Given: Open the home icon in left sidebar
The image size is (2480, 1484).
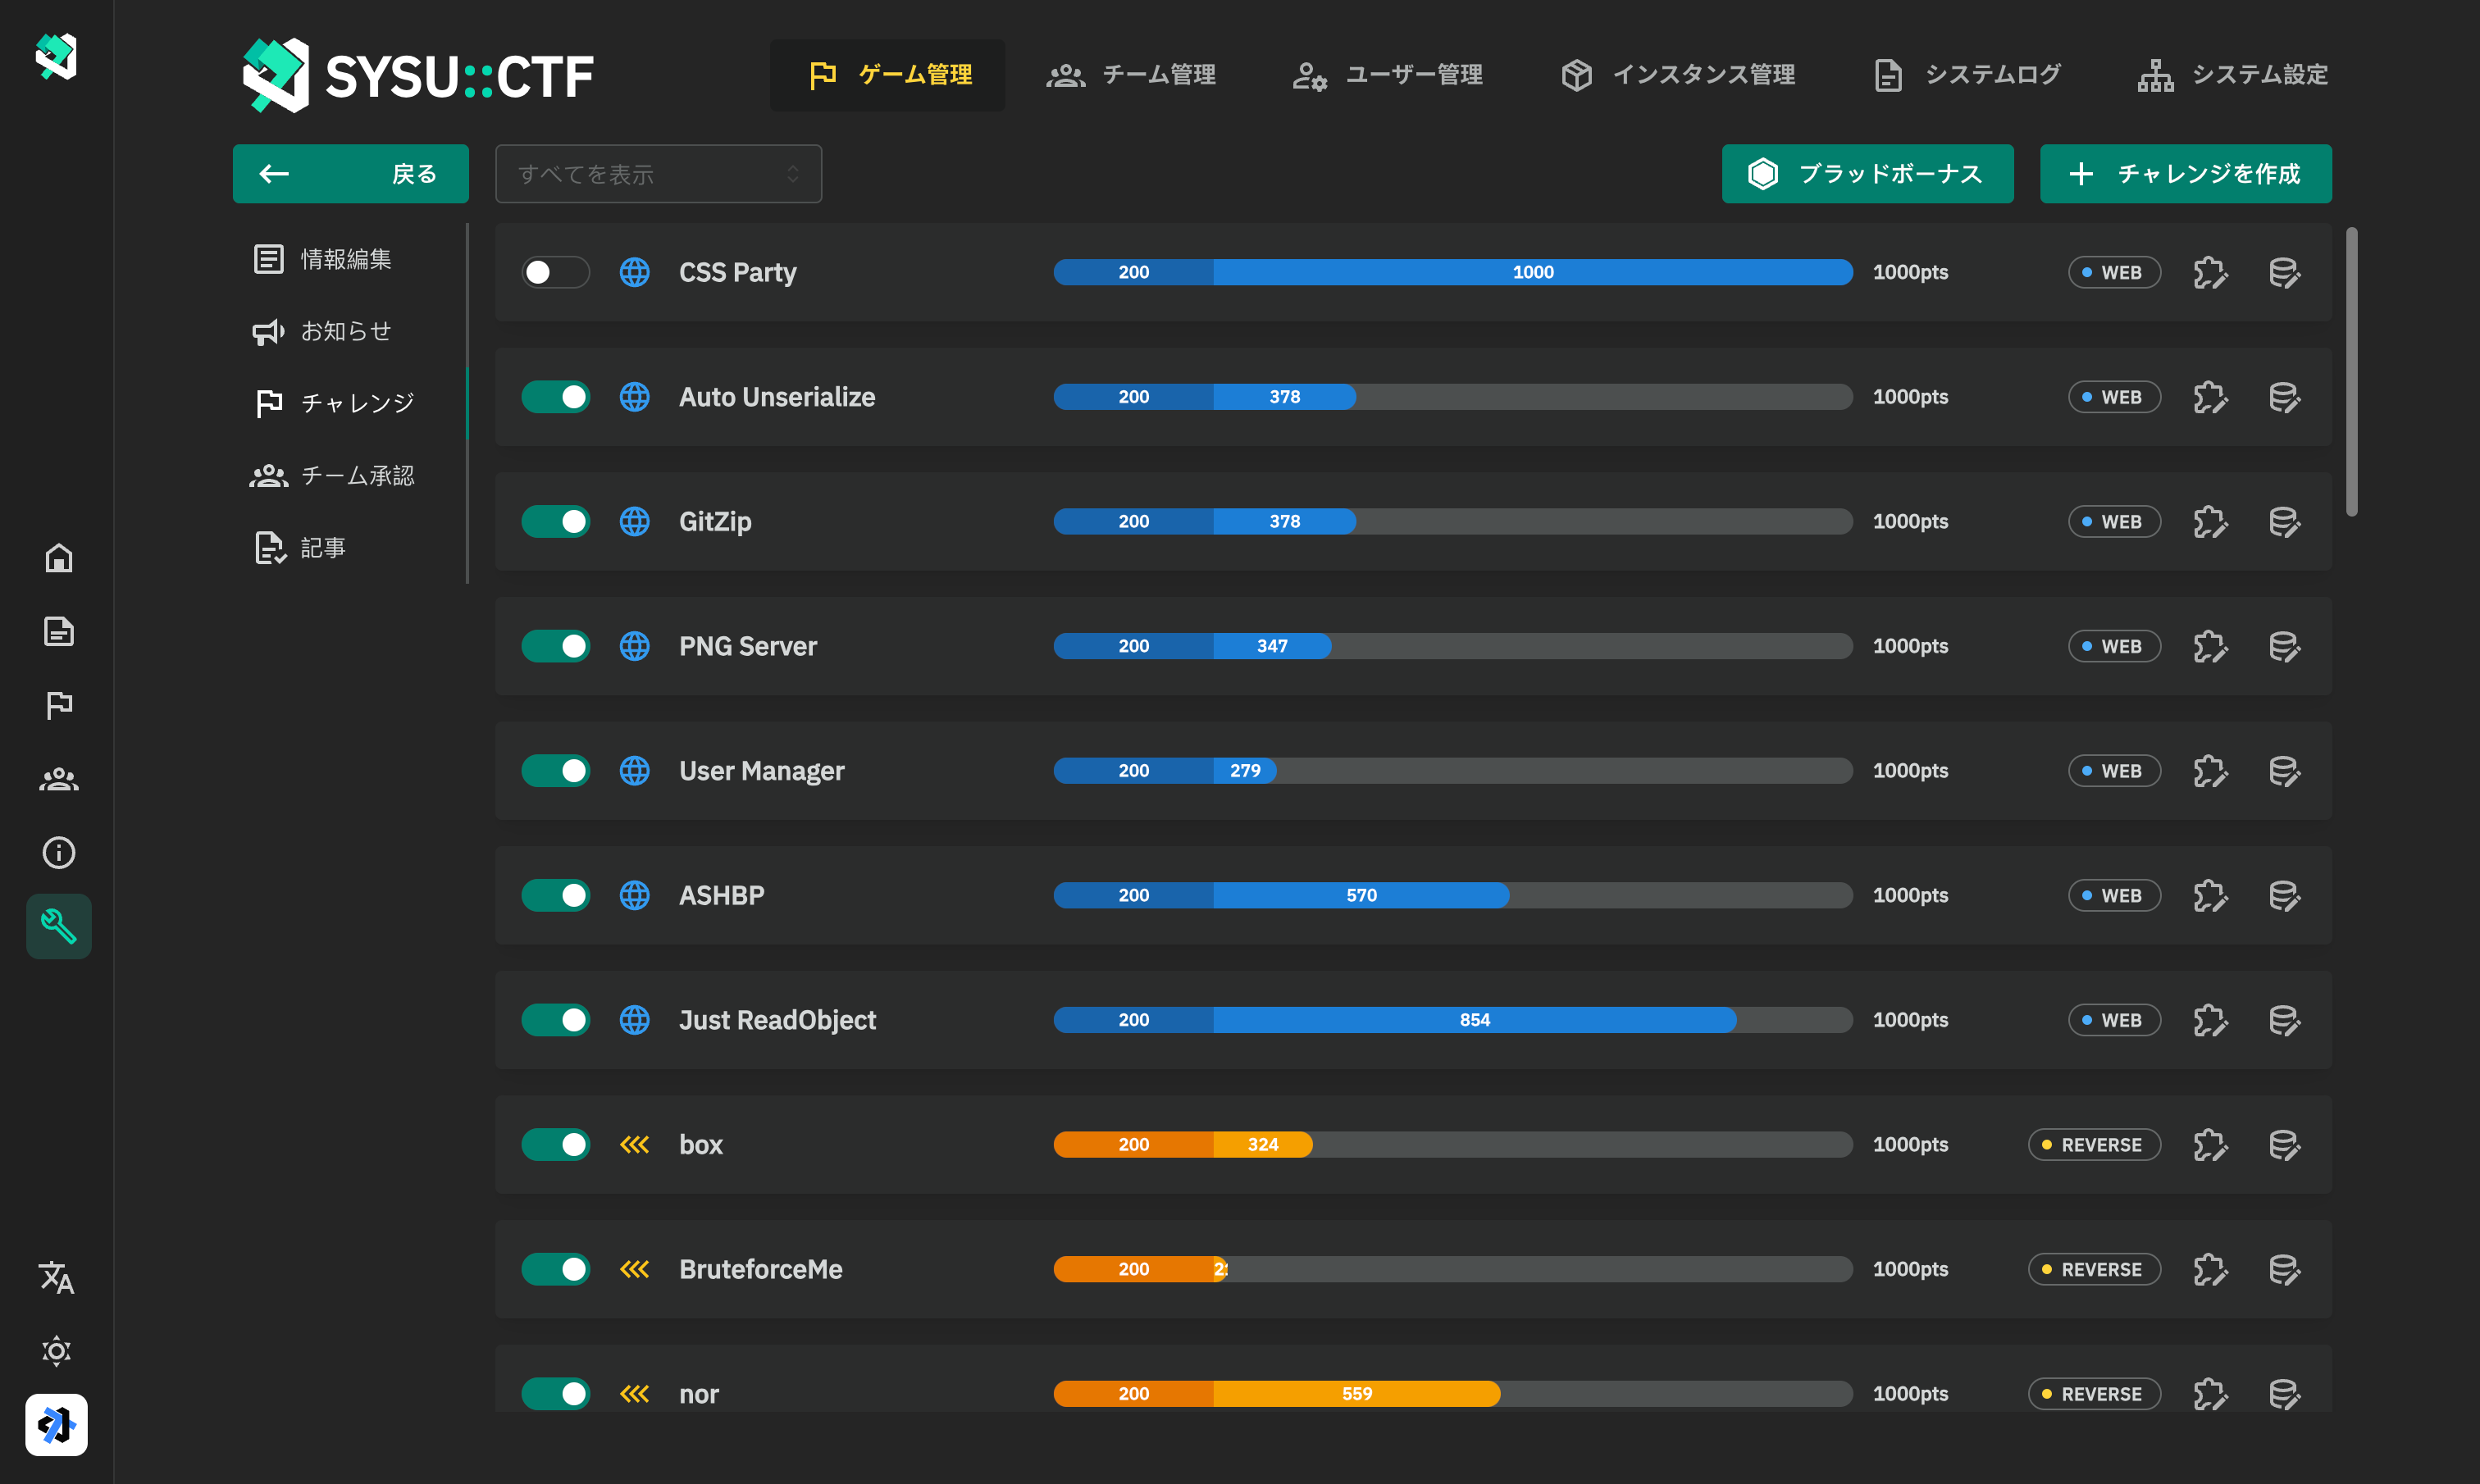Looking at the screenshot, I should pyautogui.click(x=58, y=558).
